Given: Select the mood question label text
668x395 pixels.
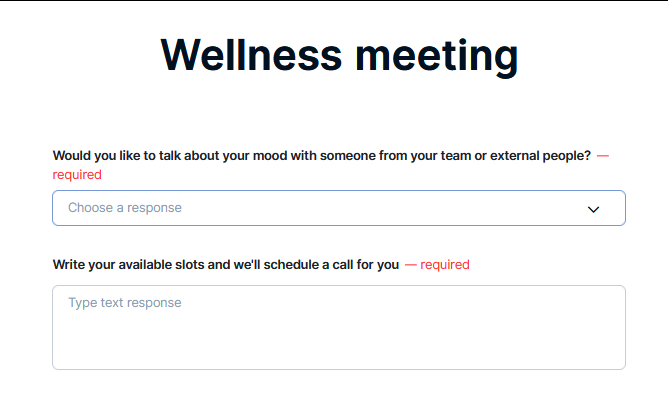Looking at the screenshot, I should click(322, 156).
